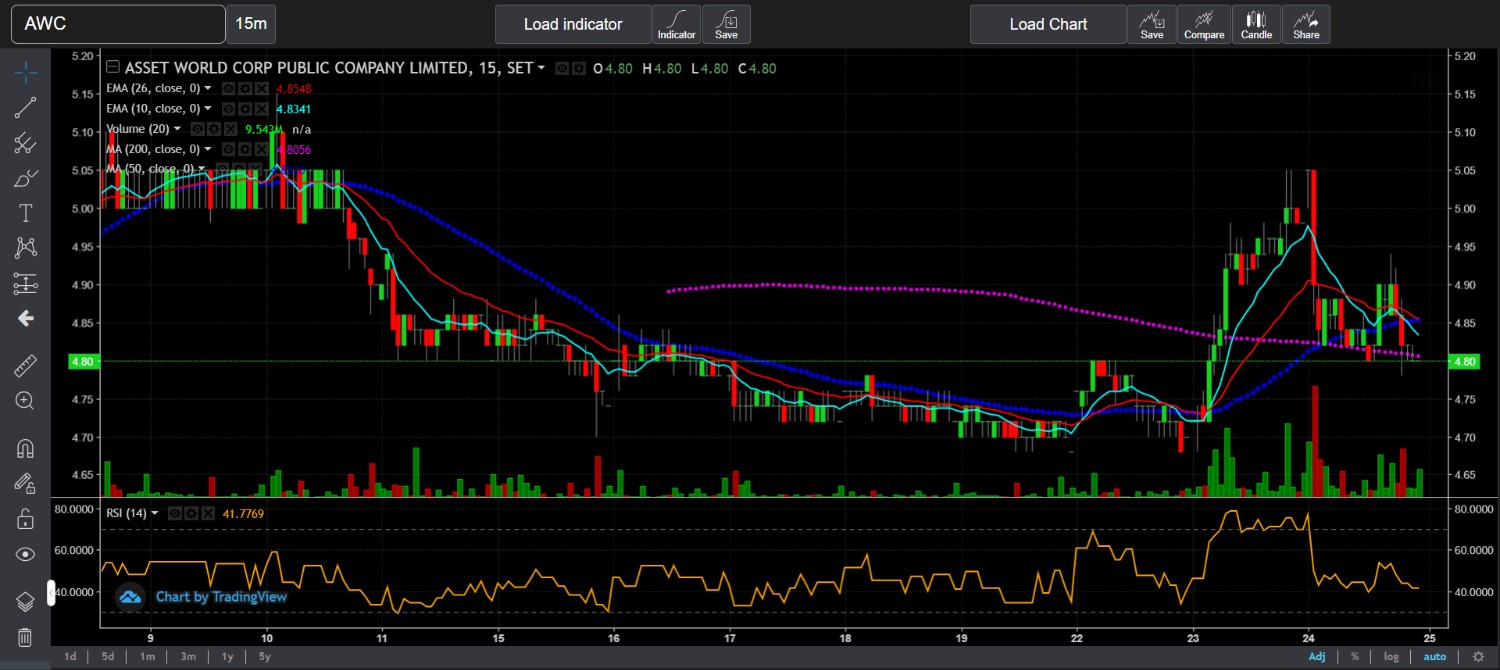This screenshot has height=670, width=1500.
Task: Select the 5d time range tab
Action: coord(108,656)
